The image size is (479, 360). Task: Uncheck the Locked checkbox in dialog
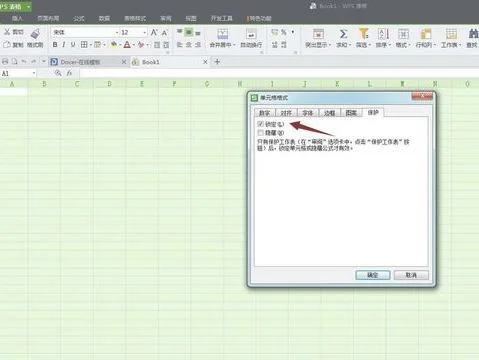[x=260, y=124]
